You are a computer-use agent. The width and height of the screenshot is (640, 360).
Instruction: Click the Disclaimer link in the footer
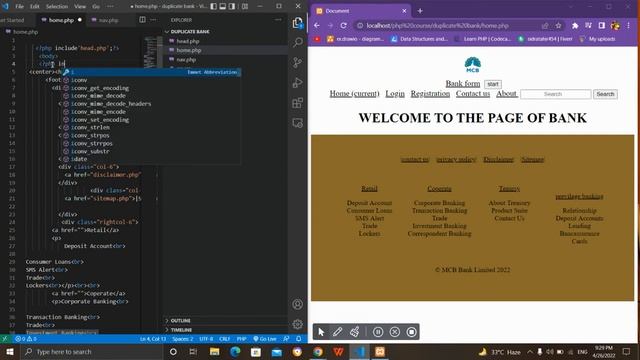tap(498, 159)
